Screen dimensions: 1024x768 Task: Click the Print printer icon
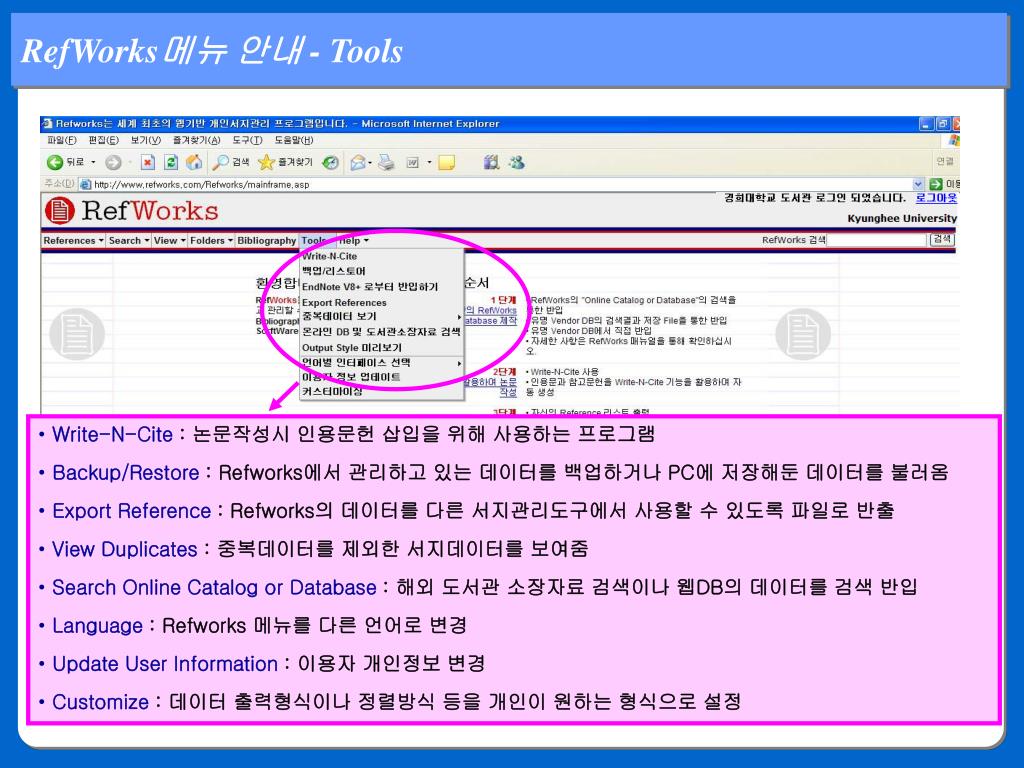tap(387, 162)
